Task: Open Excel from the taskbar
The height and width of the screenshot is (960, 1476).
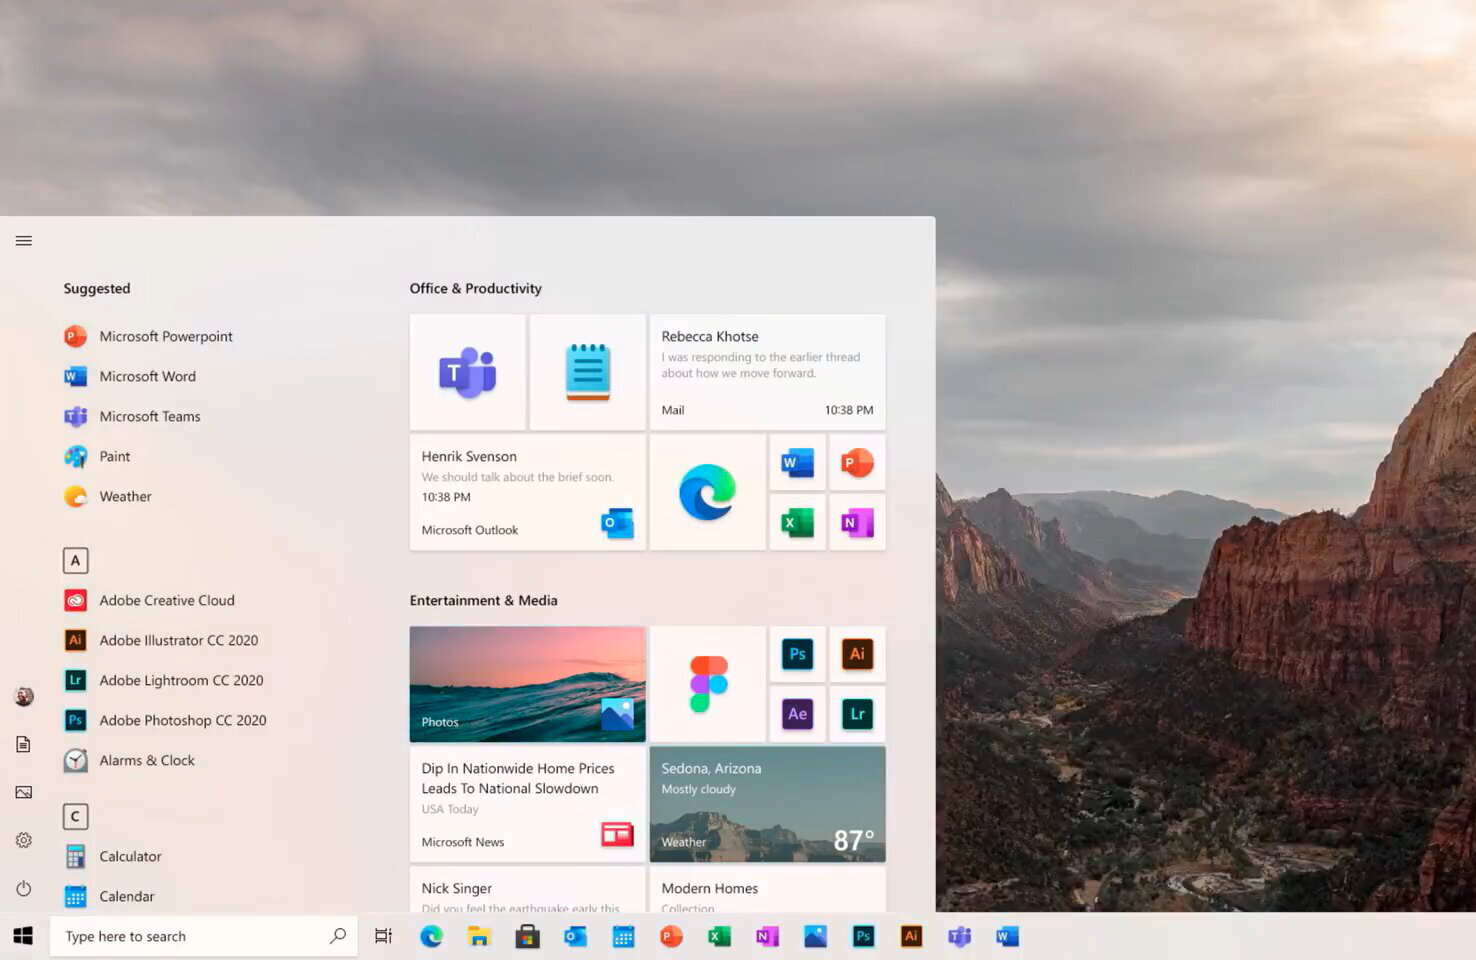Action: [x=719, y=936]
